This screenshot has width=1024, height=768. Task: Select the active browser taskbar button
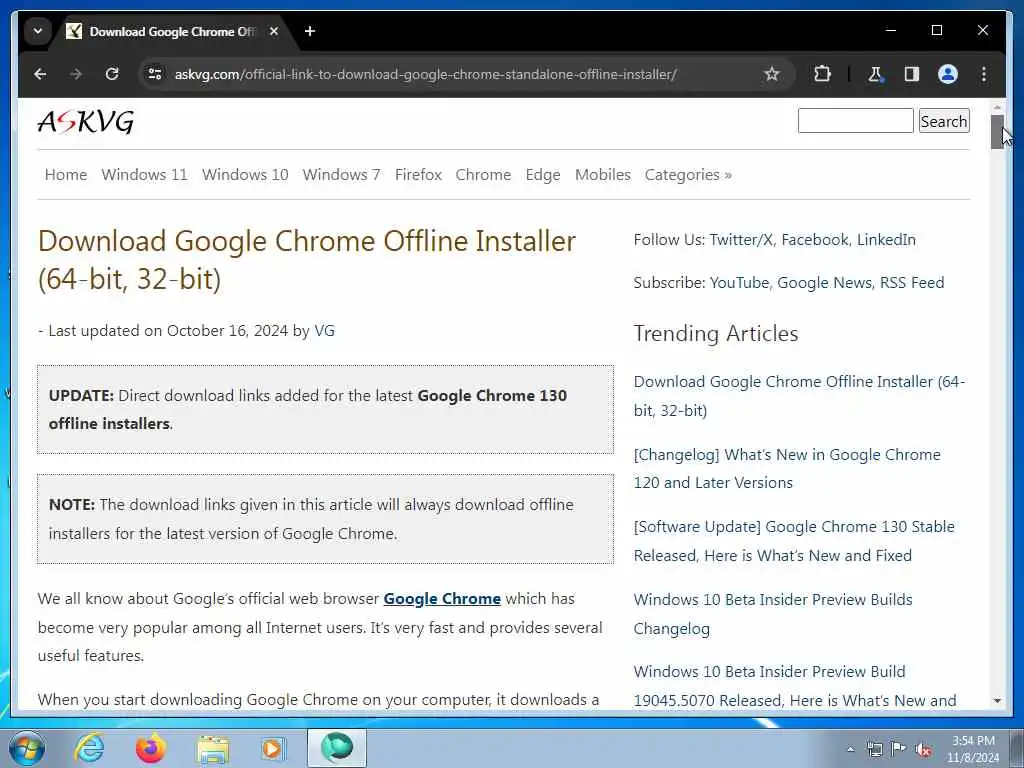337,748
